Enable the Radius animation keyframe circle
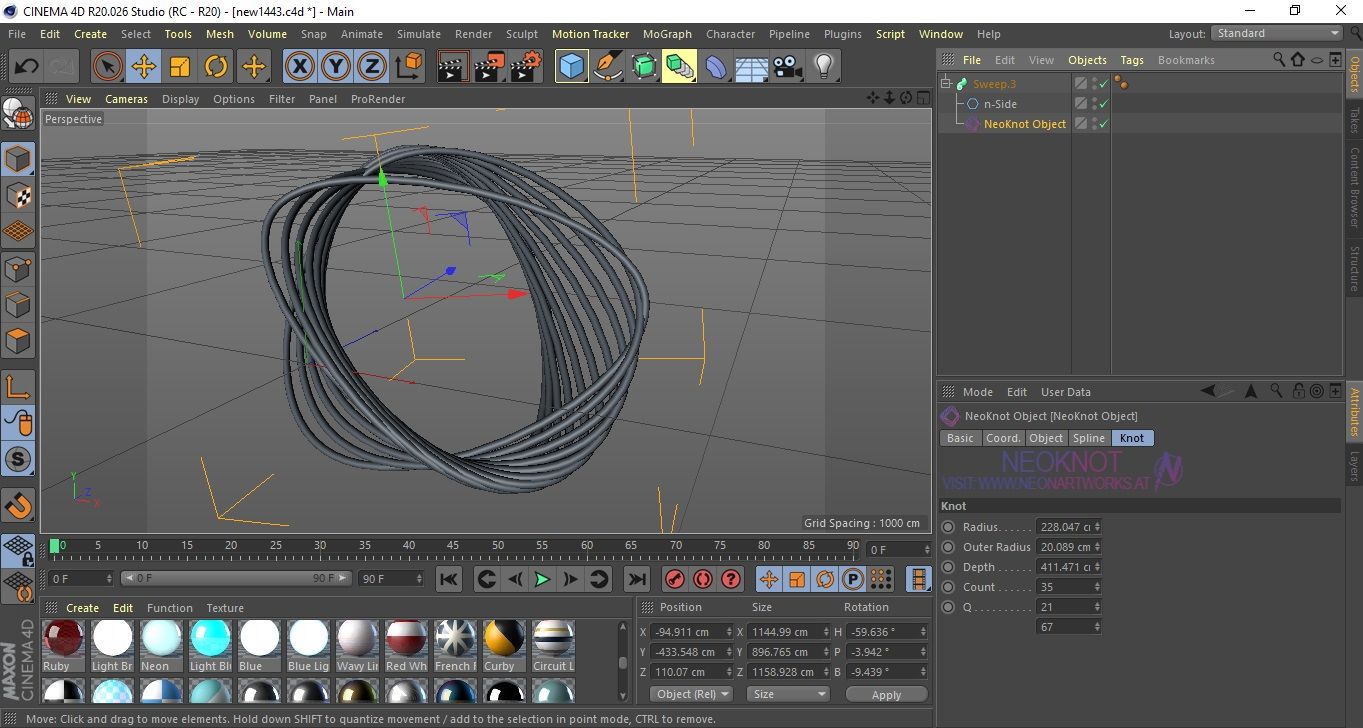1363x728 pixels. click(948, 527)
